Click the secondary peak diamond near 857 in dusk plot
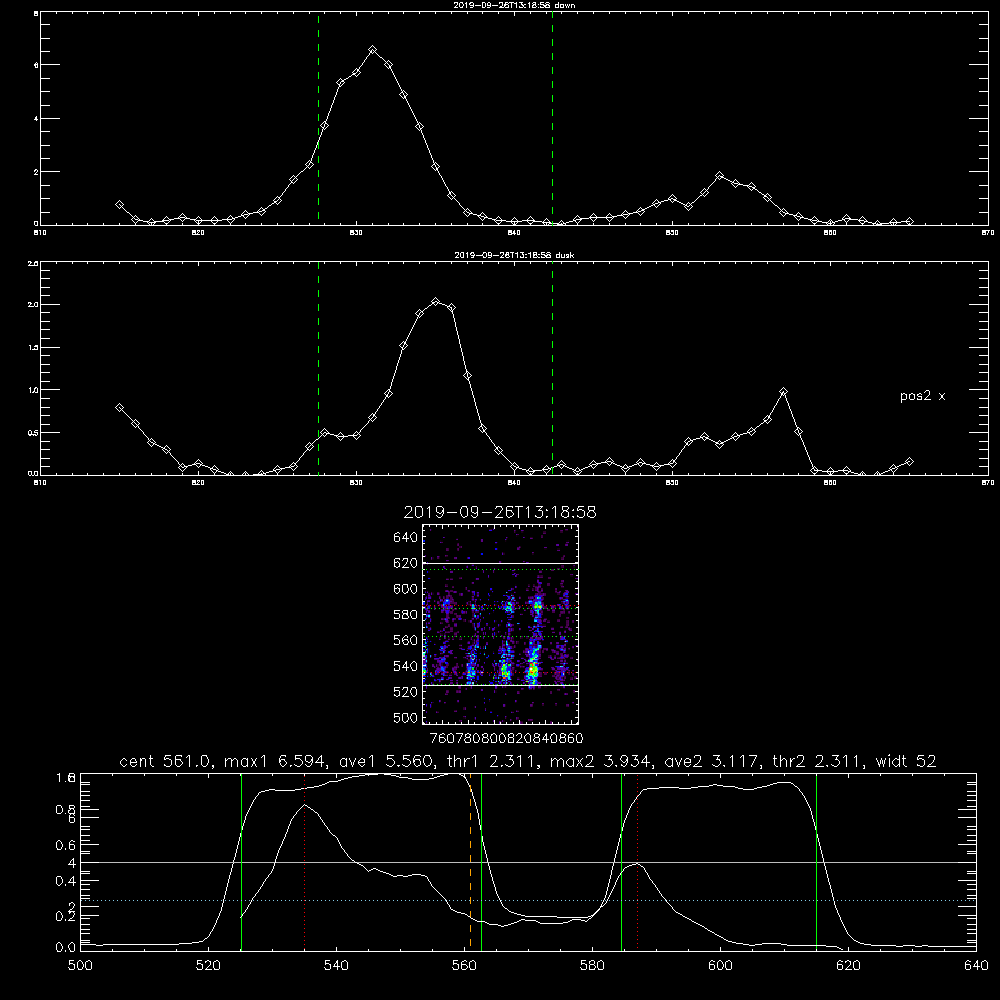 point(783,392)
